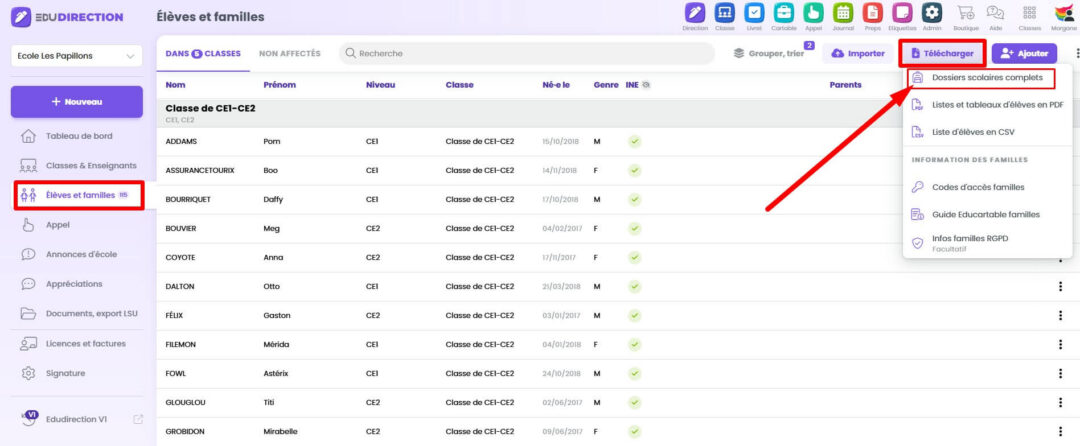1080x446 pixels.
Task: Open row options menu for FÉLIX Gaston
Action: [x=1060, y=315]
